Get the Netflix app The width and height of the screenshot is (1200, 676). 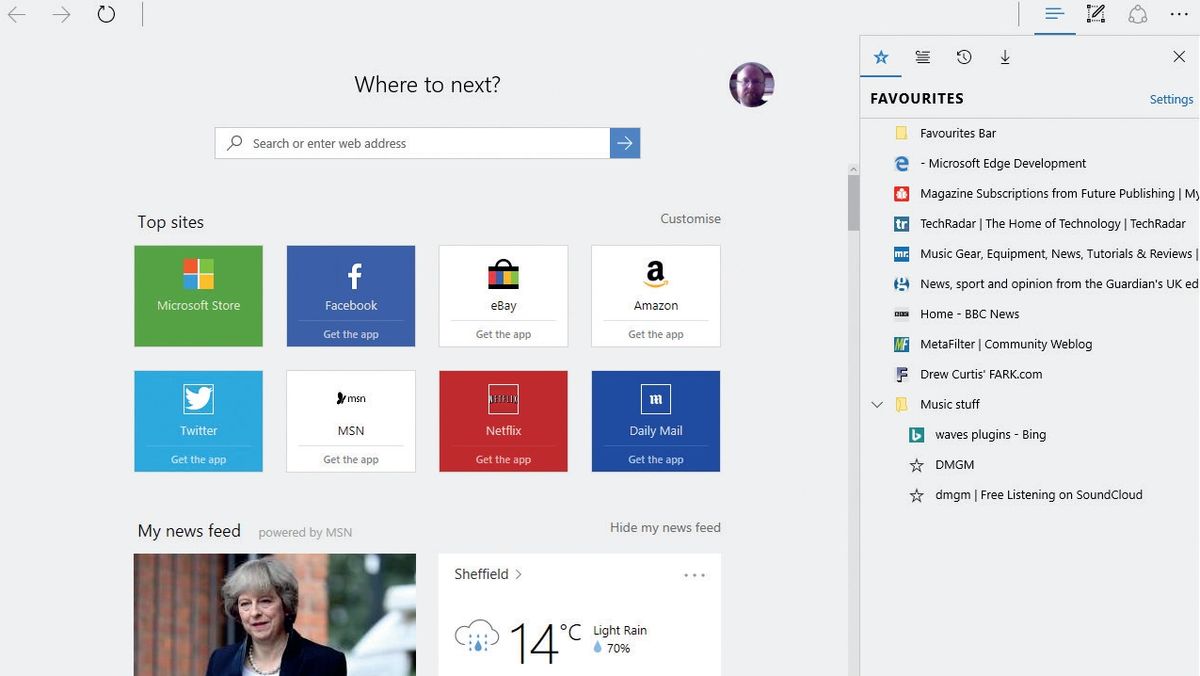[x=503, y=459]
